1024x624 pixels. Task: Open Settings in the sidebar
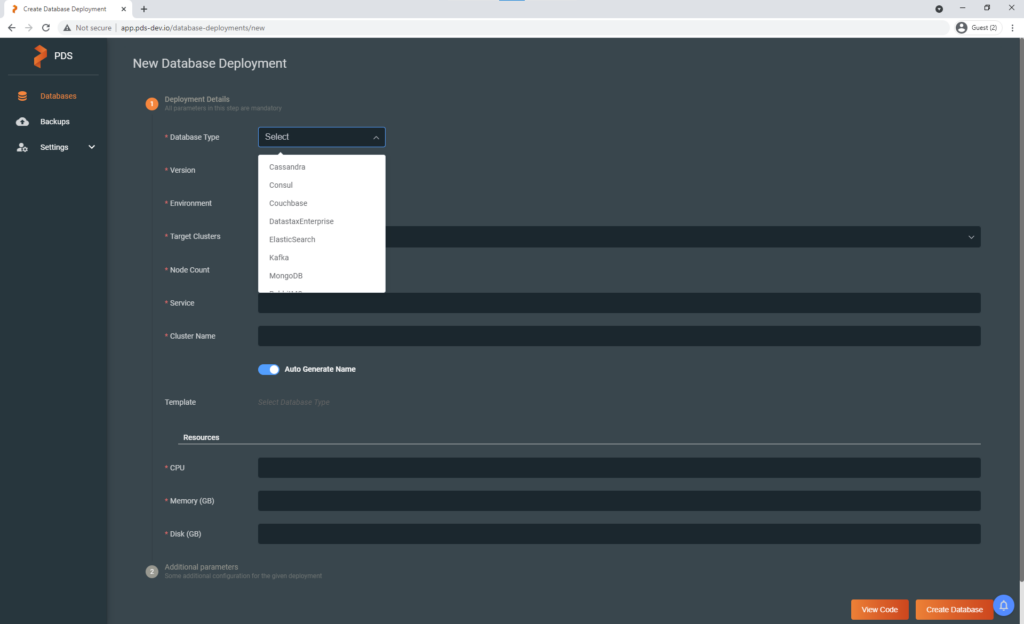click(54, 147)
